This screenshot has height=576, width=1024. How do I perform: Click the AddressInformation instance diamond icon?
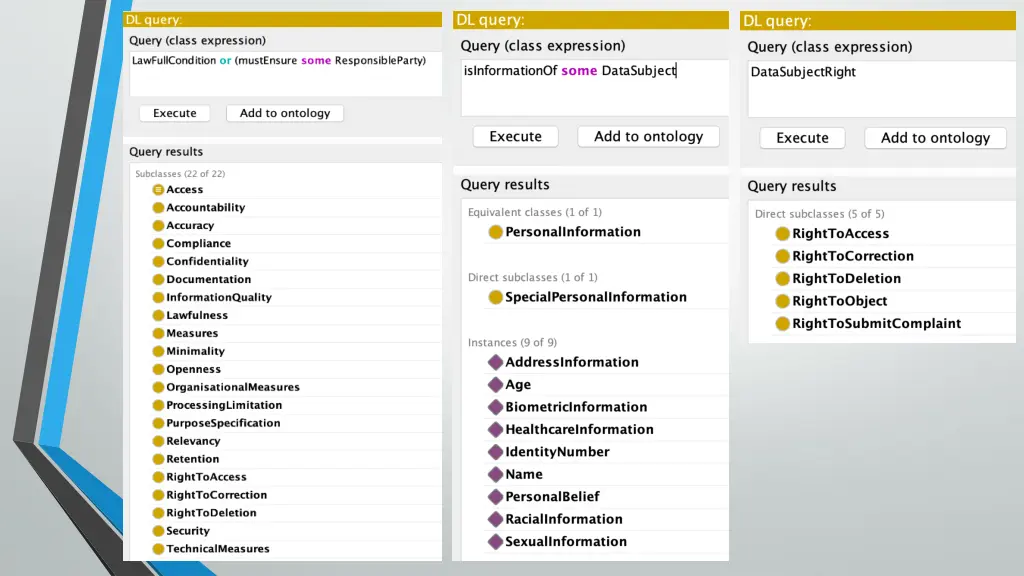(x=495, y=362)
